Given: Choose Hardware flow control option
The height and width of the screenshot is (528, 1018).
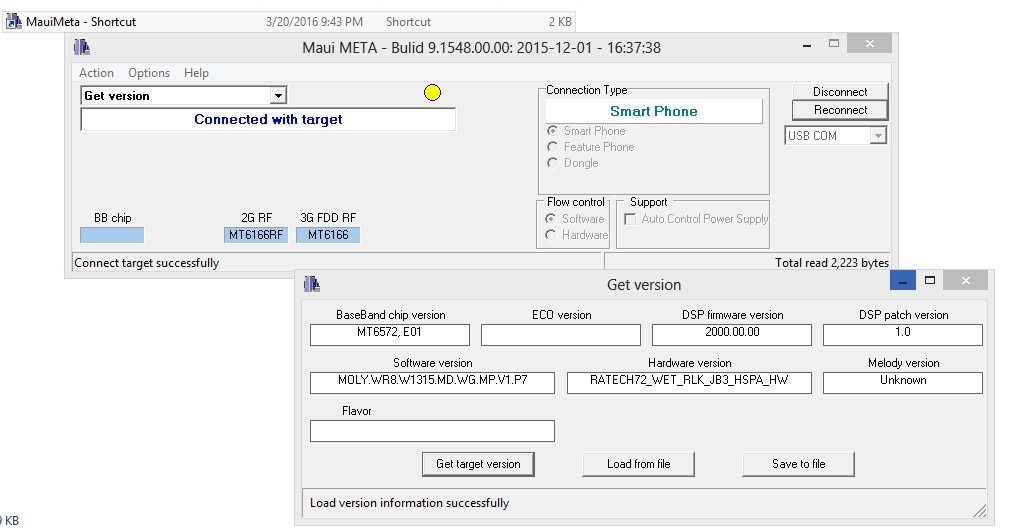Looking at the screenshot, I should tap(551, 235).
